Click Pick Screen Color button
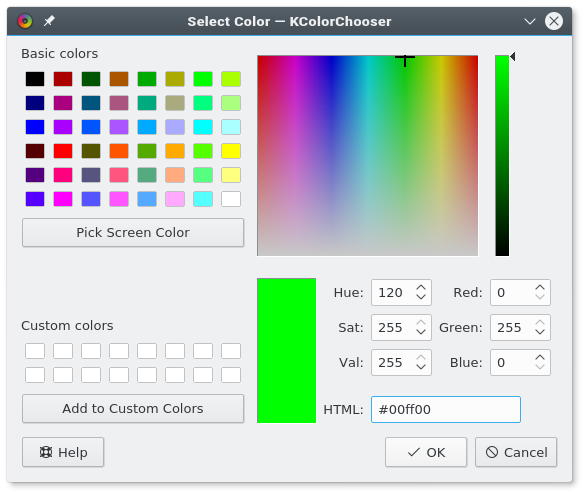This screenshot has height=495, width=585. [x=133, y=232]
